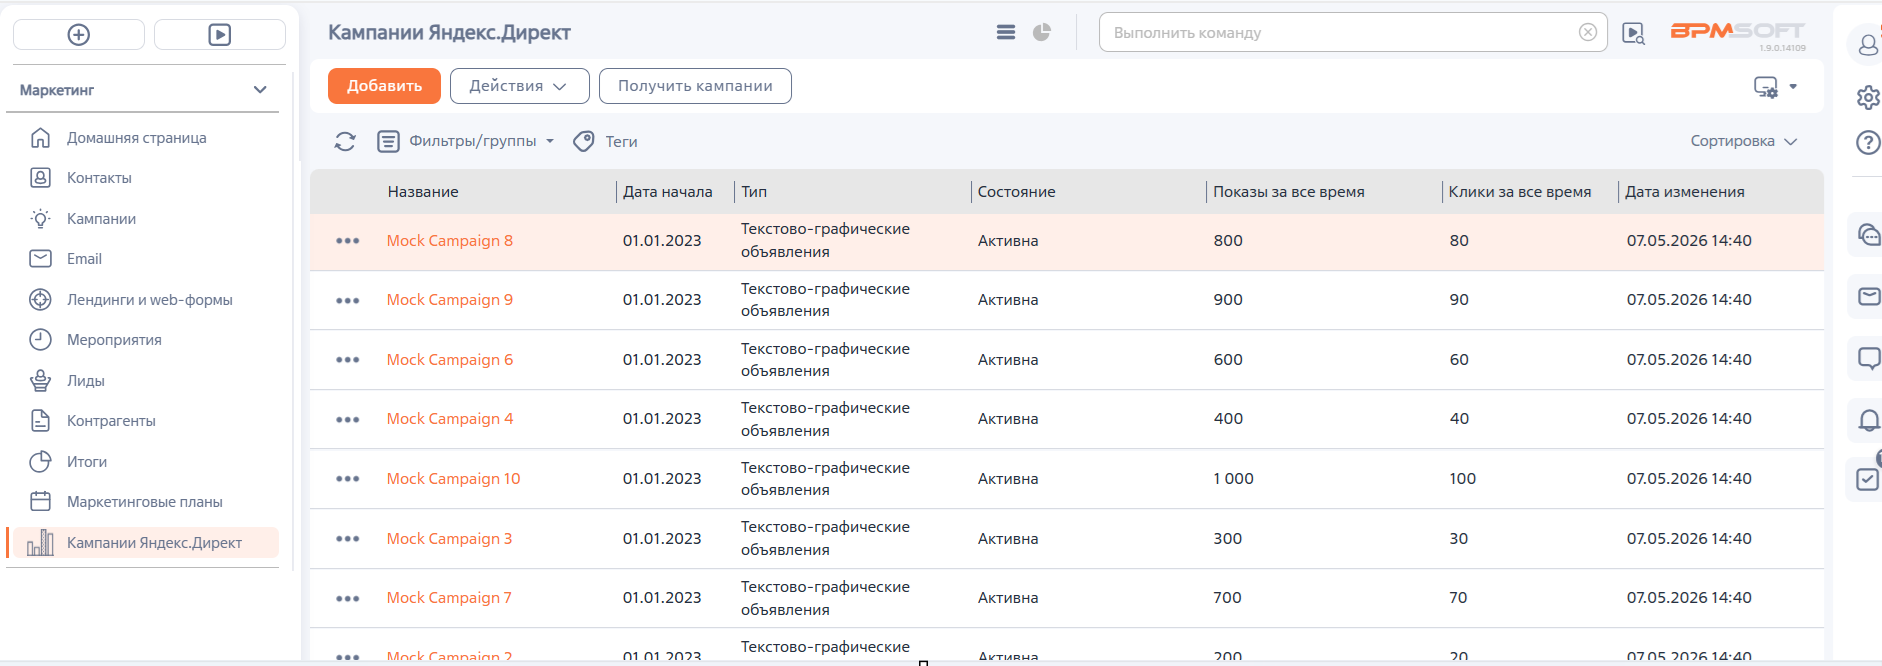
Task: Open the system designer gear icon
Action: [1868, 97]
